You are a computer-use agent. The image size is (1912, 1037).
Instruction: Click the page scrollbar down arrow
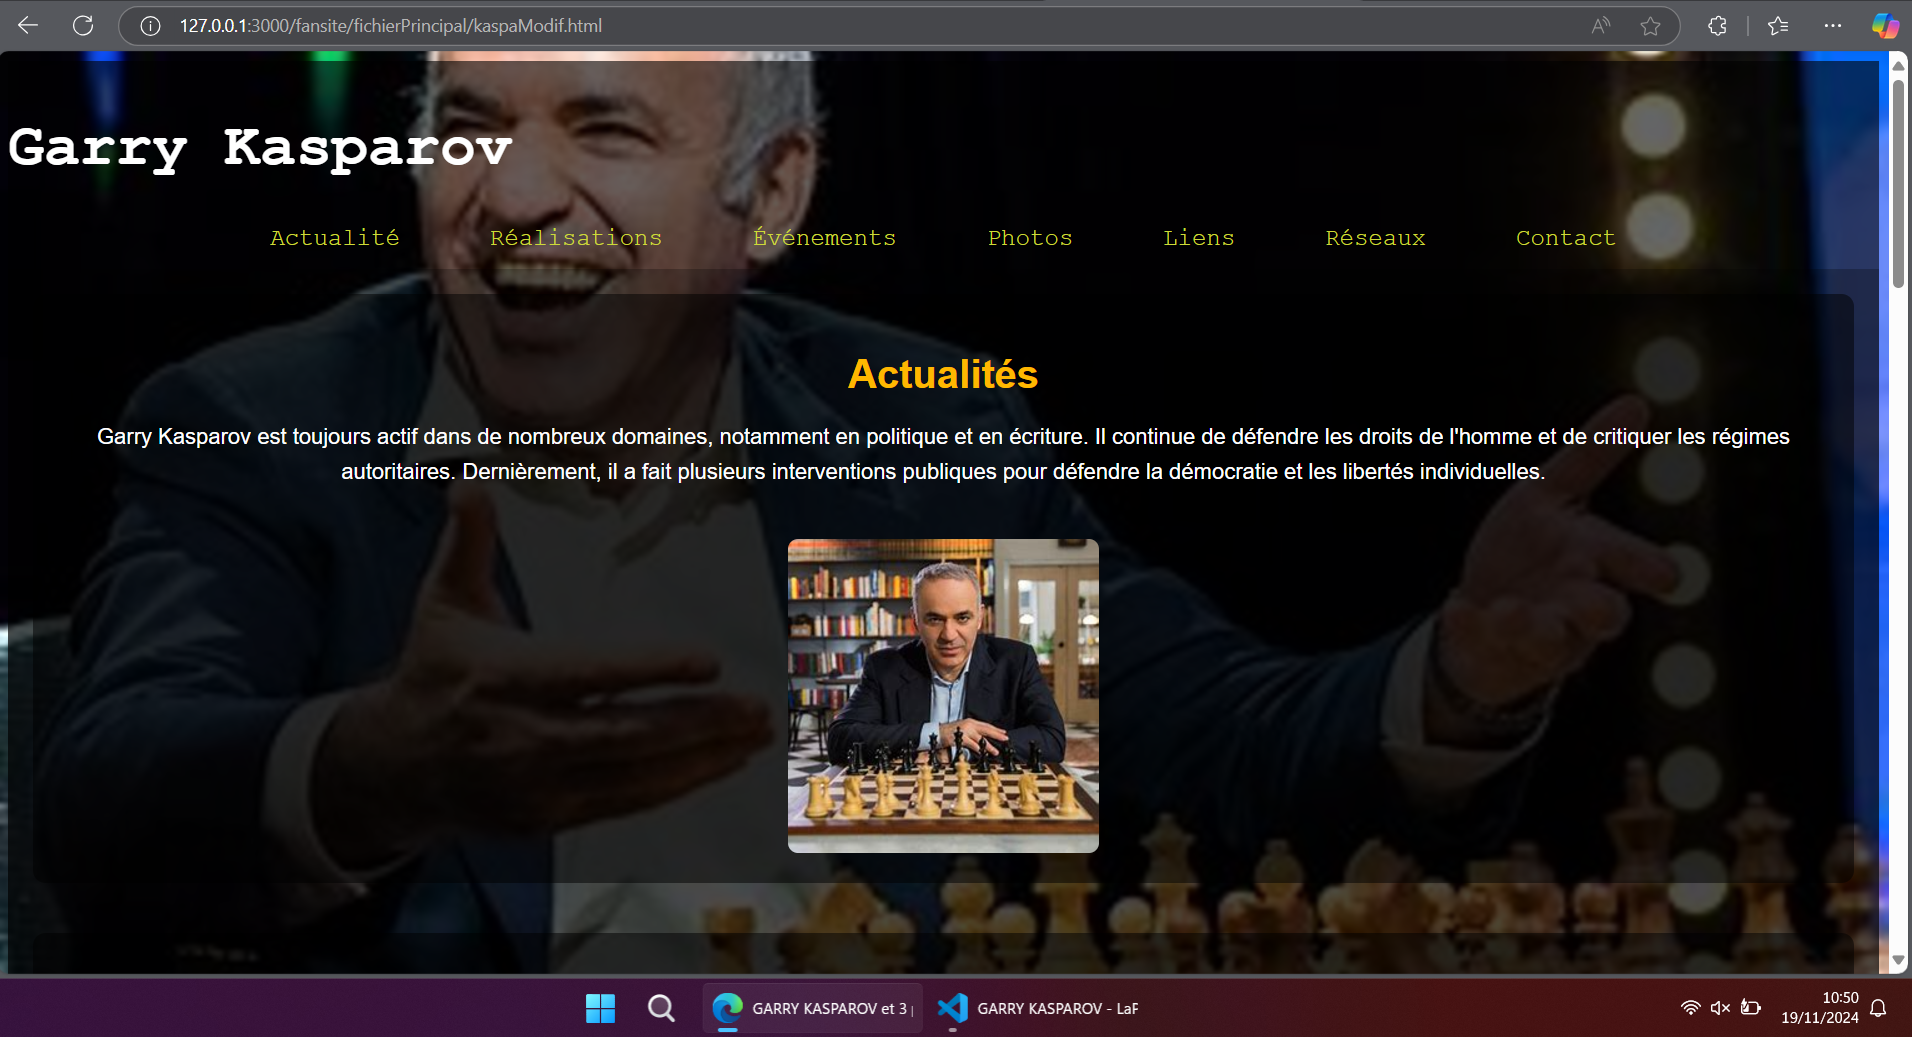tap(1897, 960)
